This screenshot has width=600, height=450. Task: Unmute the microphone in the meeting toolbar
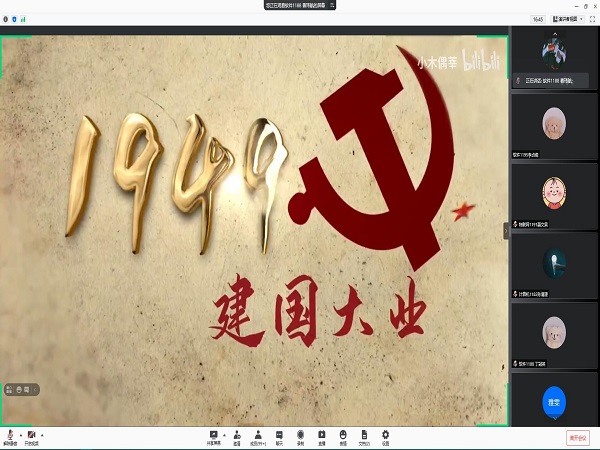tap(9, 435)
